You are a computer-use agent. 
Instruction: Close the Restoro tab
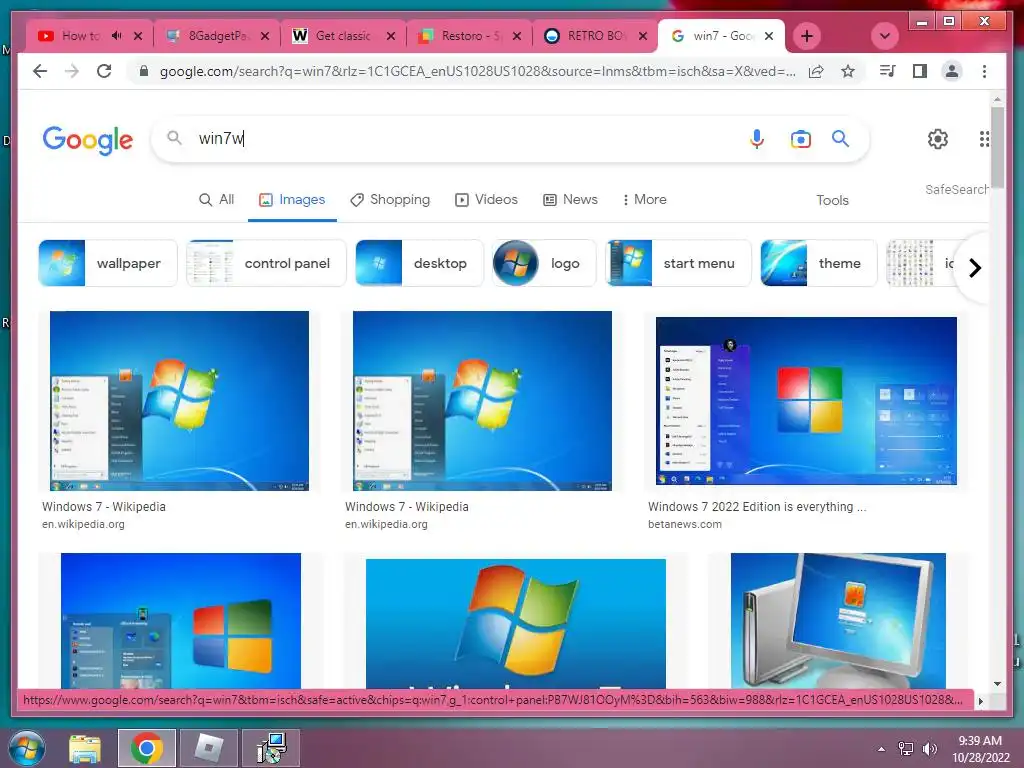[517, 36]
